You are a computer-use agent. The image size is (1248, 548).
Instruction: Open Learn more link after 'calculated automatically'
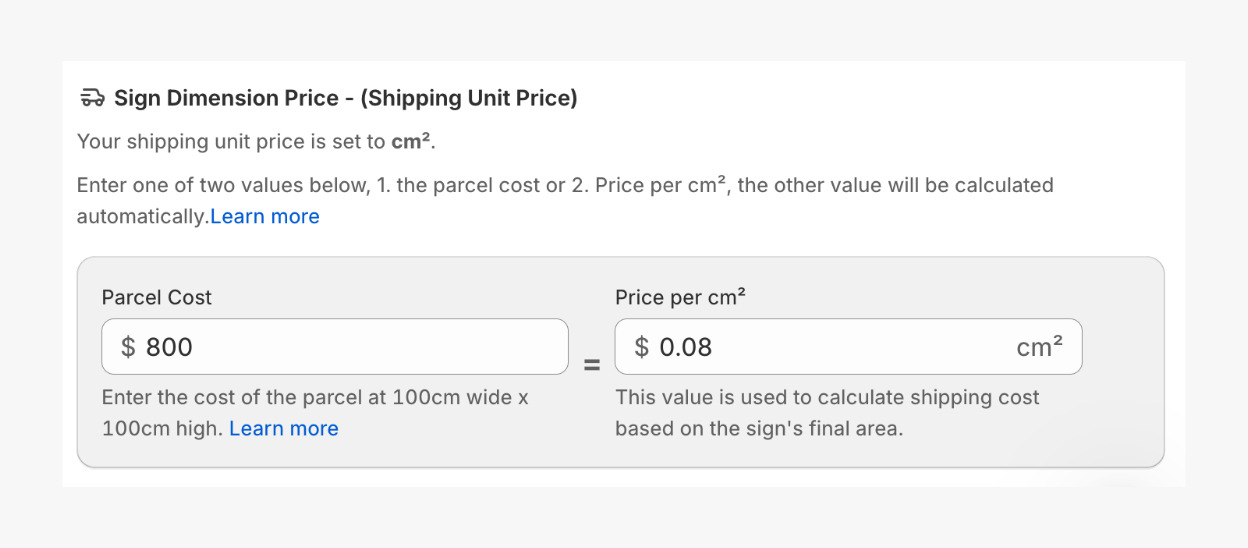tap(265, 217)
